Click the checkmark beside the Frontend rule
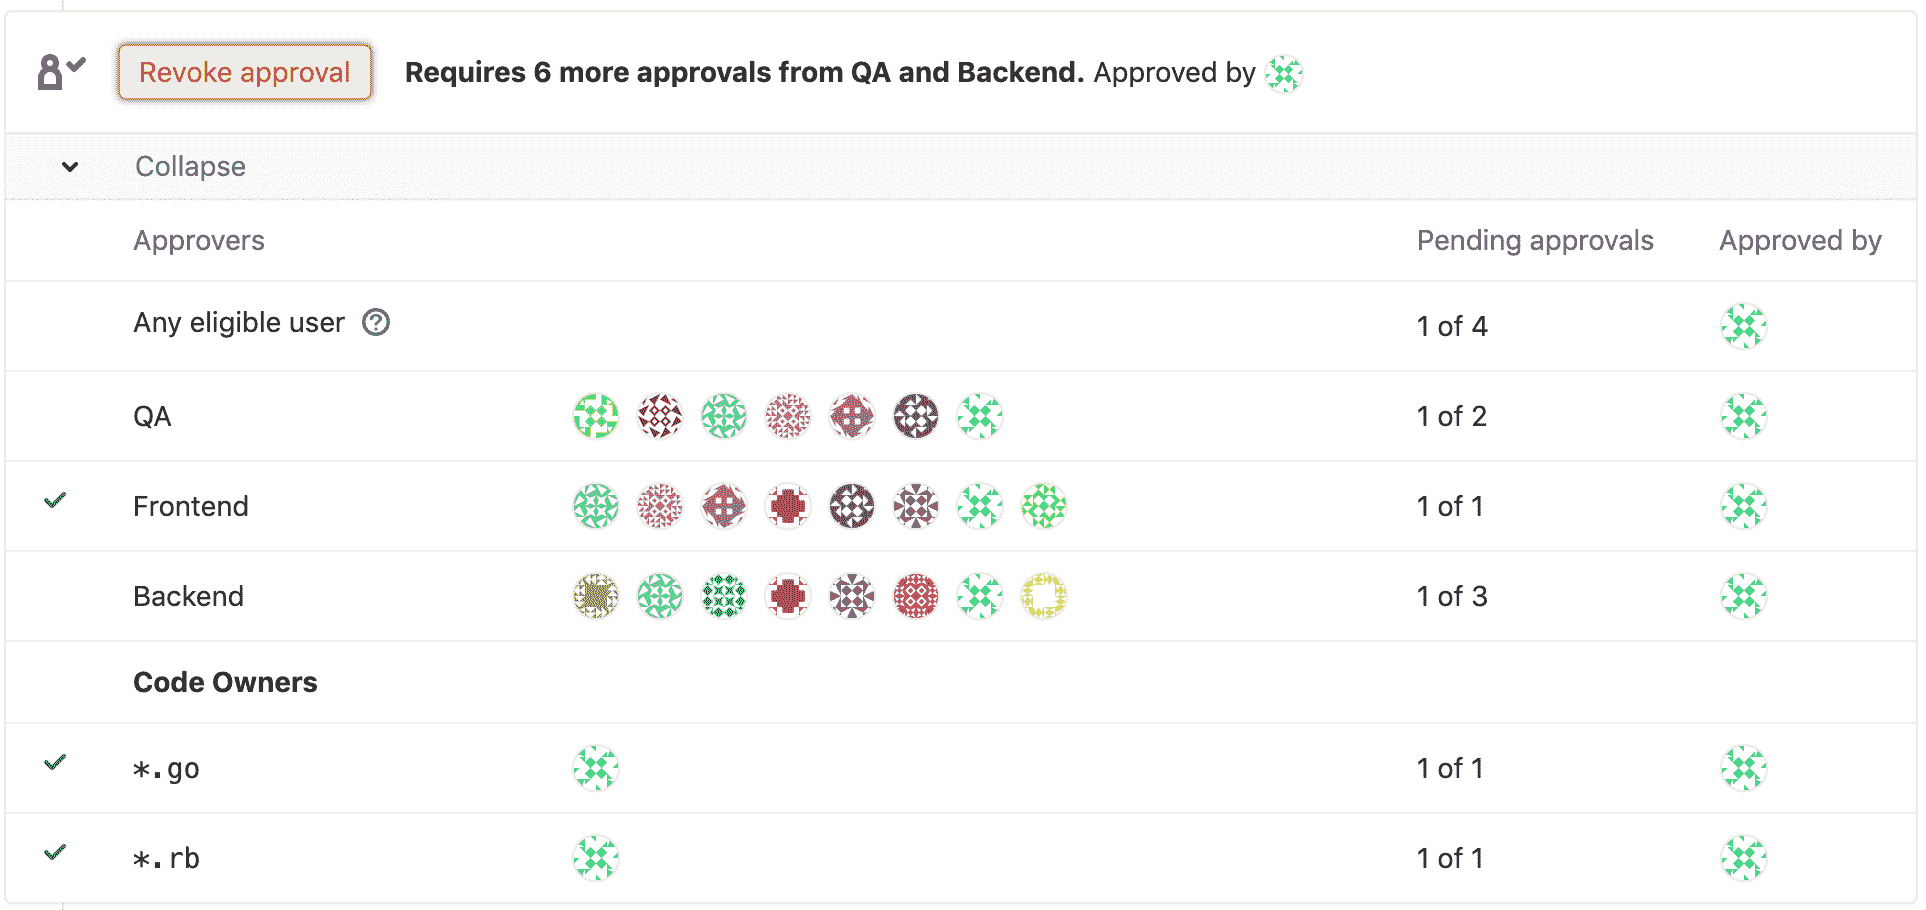1926x910 pixels. coord(56,501)
